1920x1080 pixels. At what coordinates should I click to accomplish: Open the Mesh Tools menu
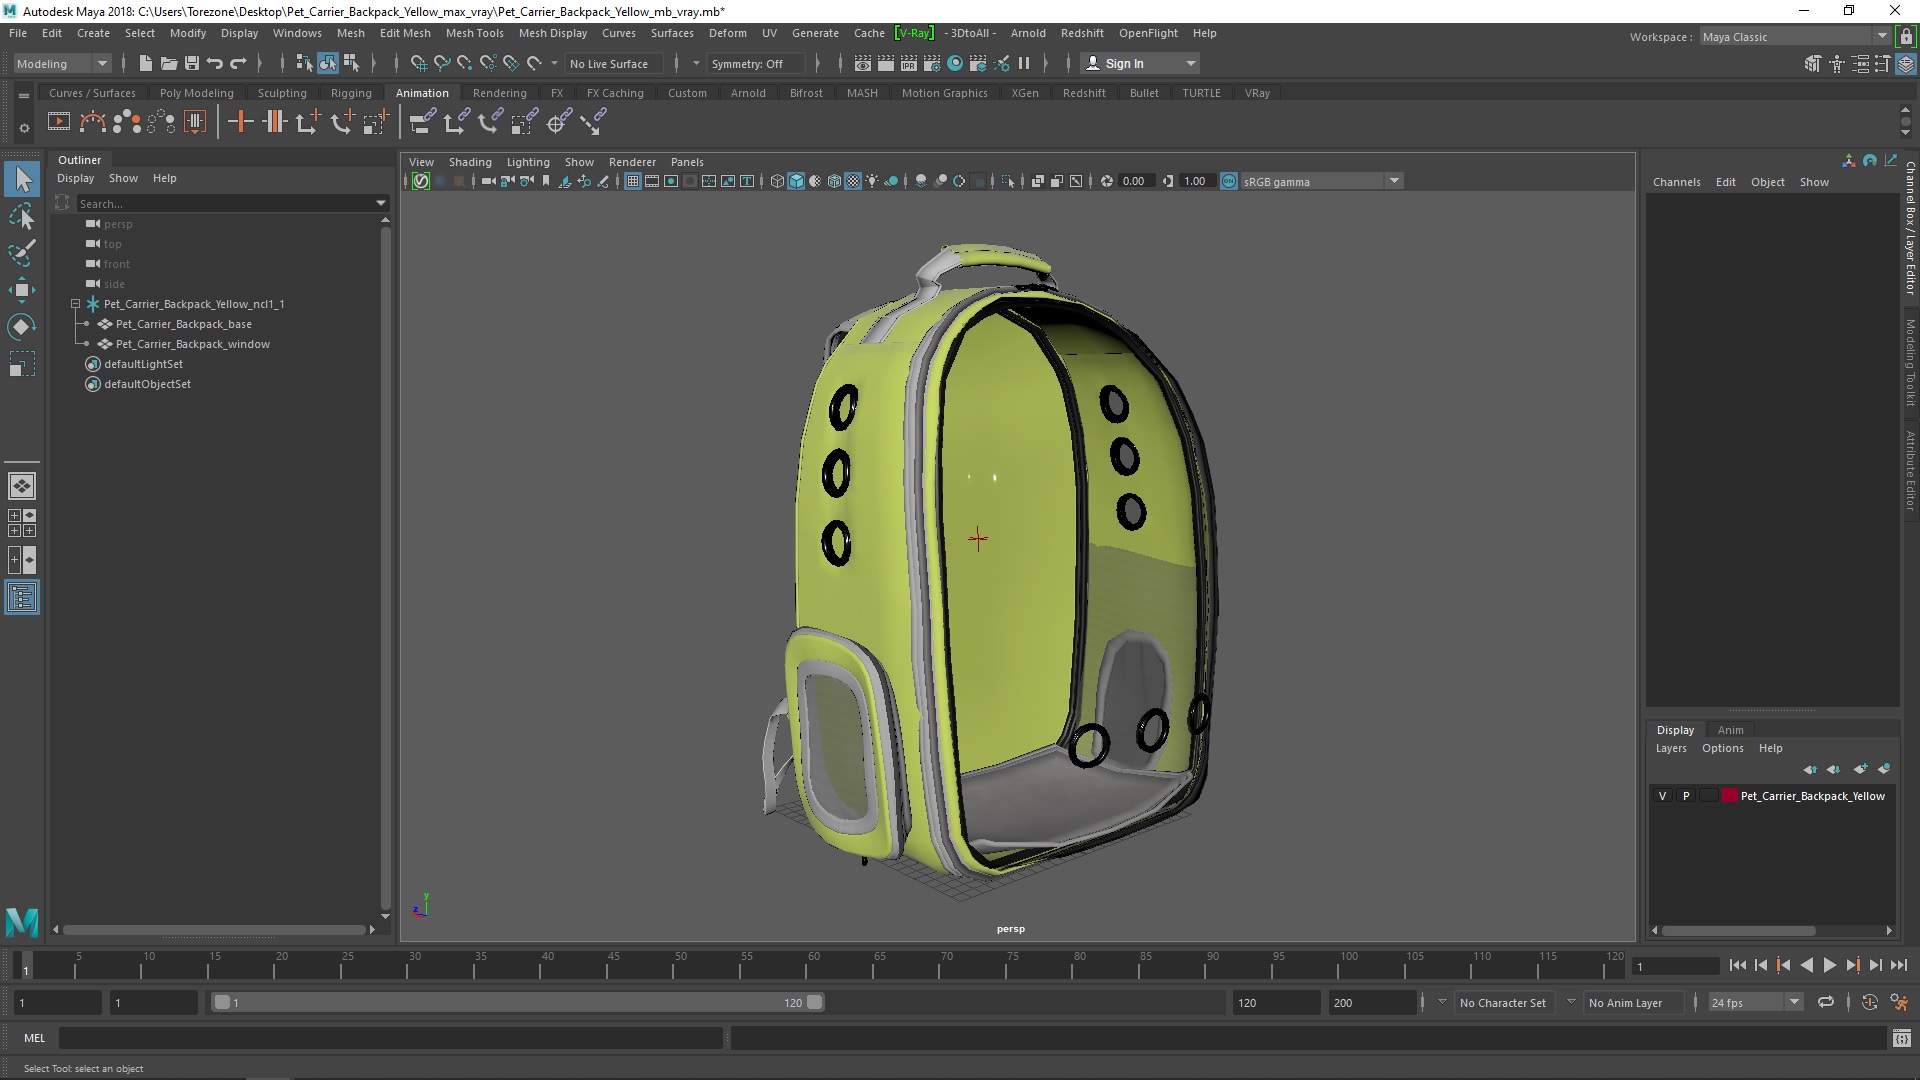(x=474, y=33)
